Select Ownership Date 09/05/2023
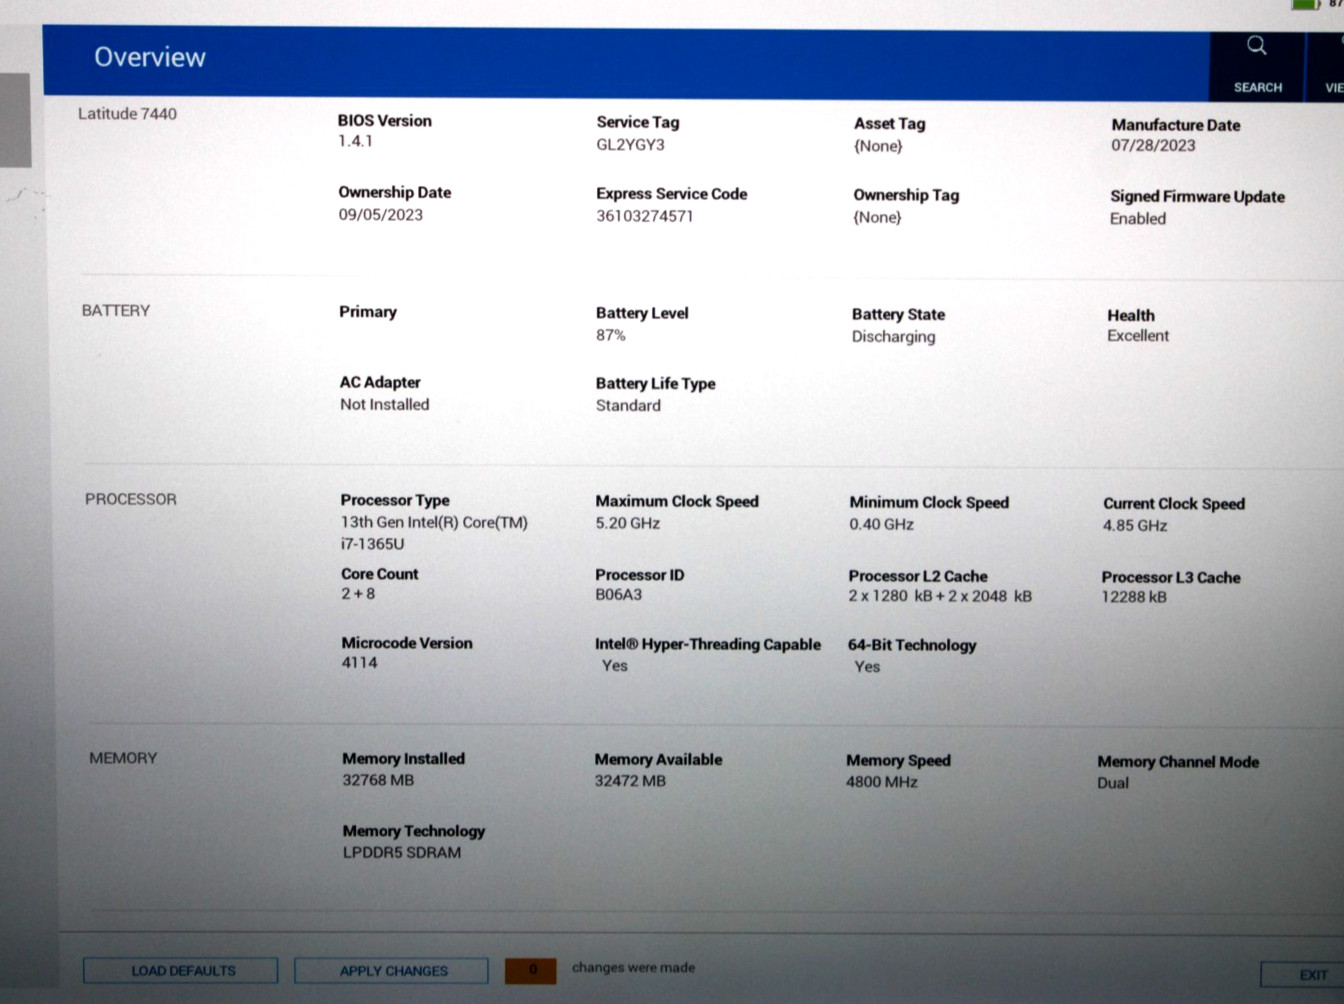Viewport: 1344px width, 1004px height. click(x=380, y=214)
